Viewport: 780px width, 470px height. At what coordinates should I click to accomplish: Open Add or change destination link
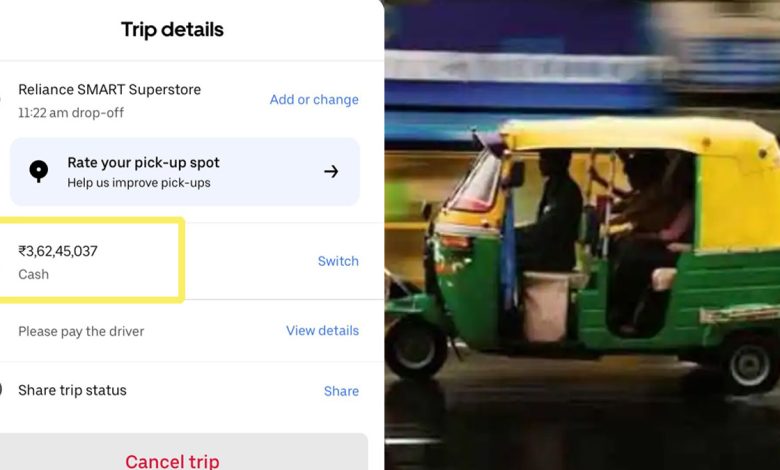314,99
